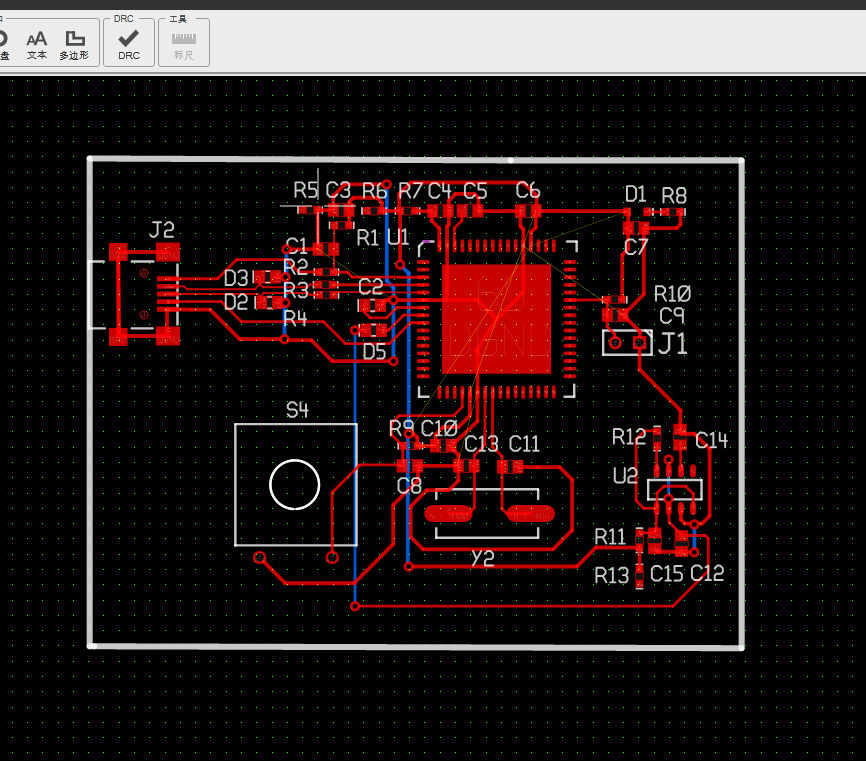Viewport: 866px width, 761px height.
Task: Select the right pad of crystal Y2
Action: (530, 515)
